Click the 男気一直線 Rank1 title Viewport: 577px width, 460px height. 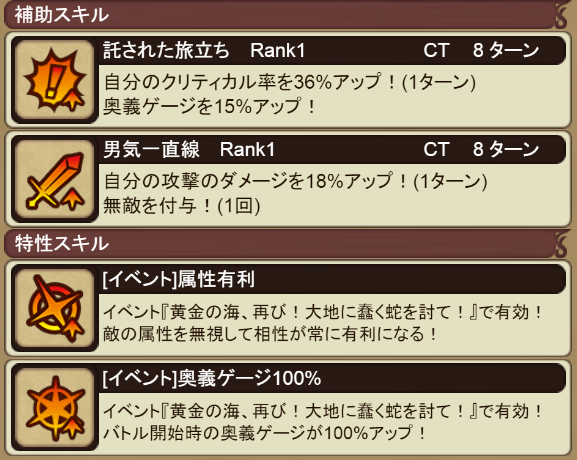[189, 150]
